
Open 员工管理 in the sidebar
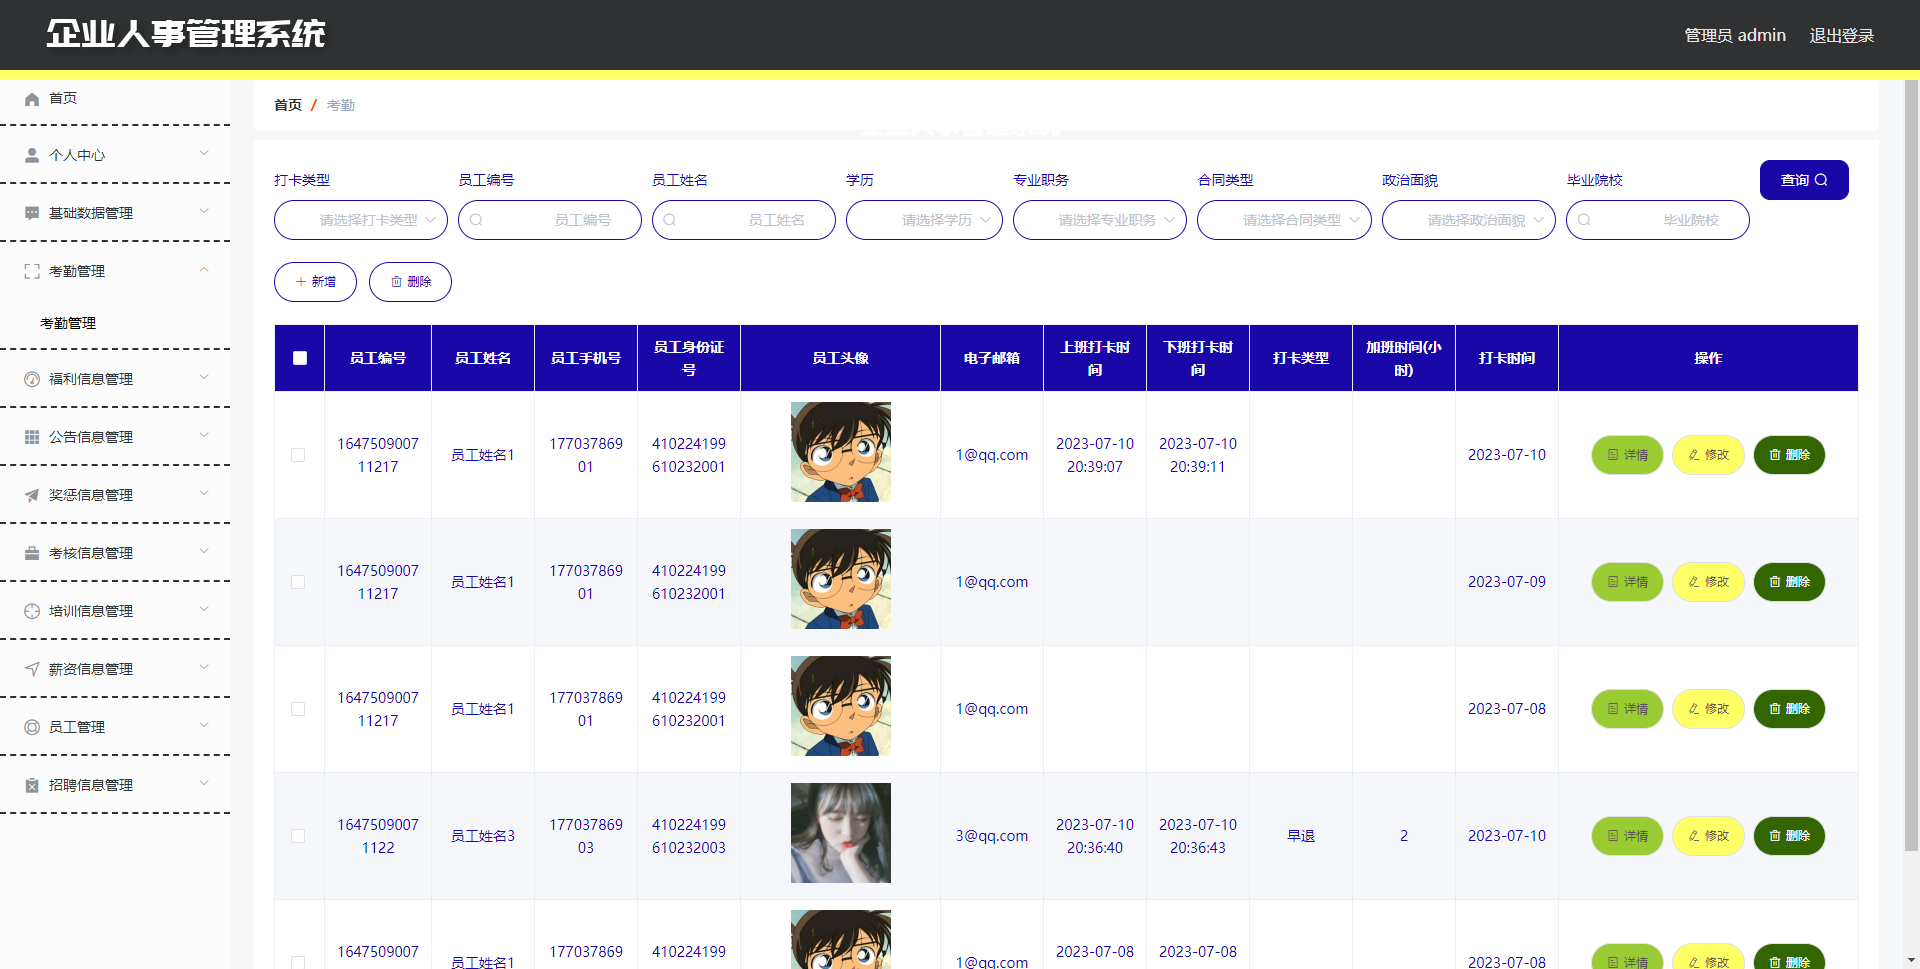pos(115,727)
